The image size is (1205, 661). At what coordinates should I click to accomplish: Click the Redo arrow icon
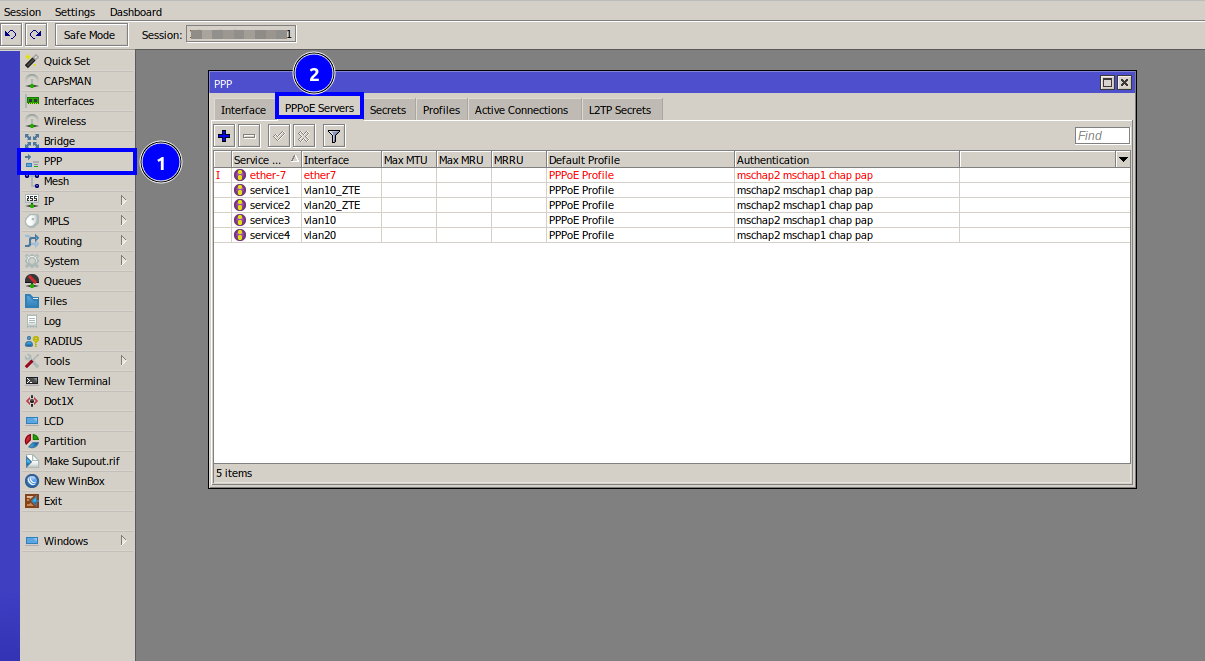click(x=35, y=35)
